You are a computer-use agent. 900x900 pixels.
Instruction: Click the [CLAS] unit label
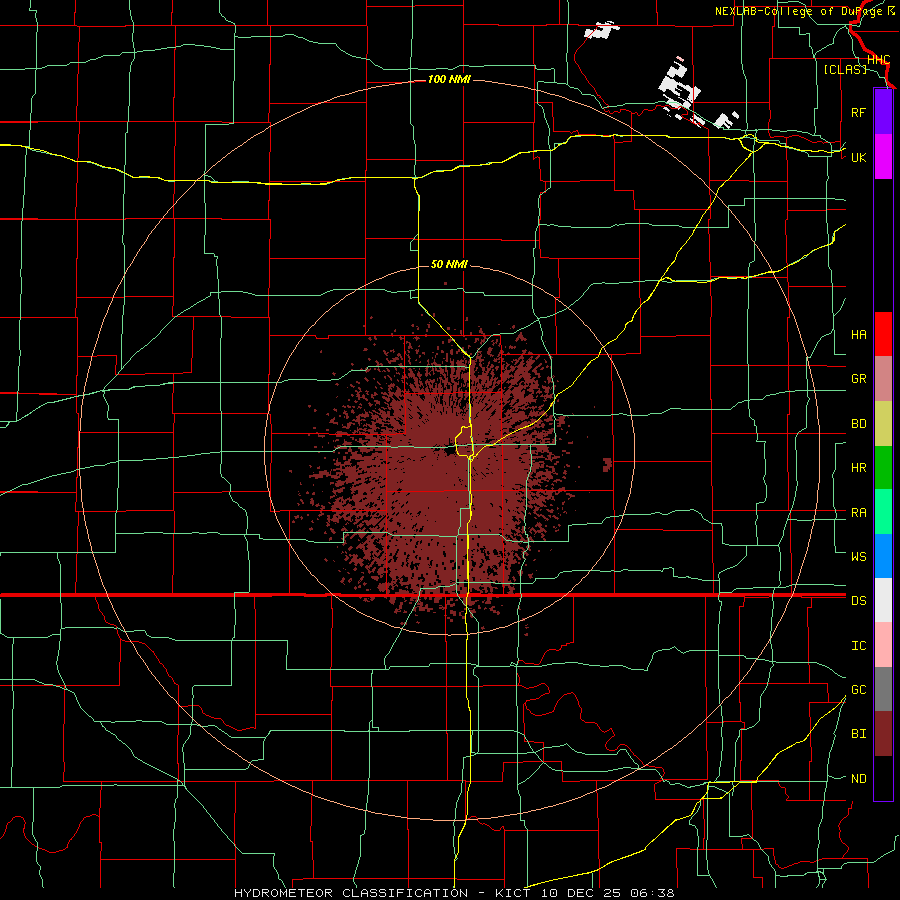[x=845, y=69]
